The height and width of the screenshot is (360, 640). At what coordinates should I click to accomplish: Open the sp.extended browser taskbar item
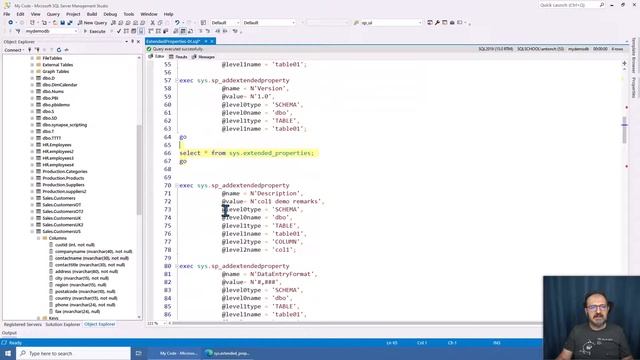(228, 353)
